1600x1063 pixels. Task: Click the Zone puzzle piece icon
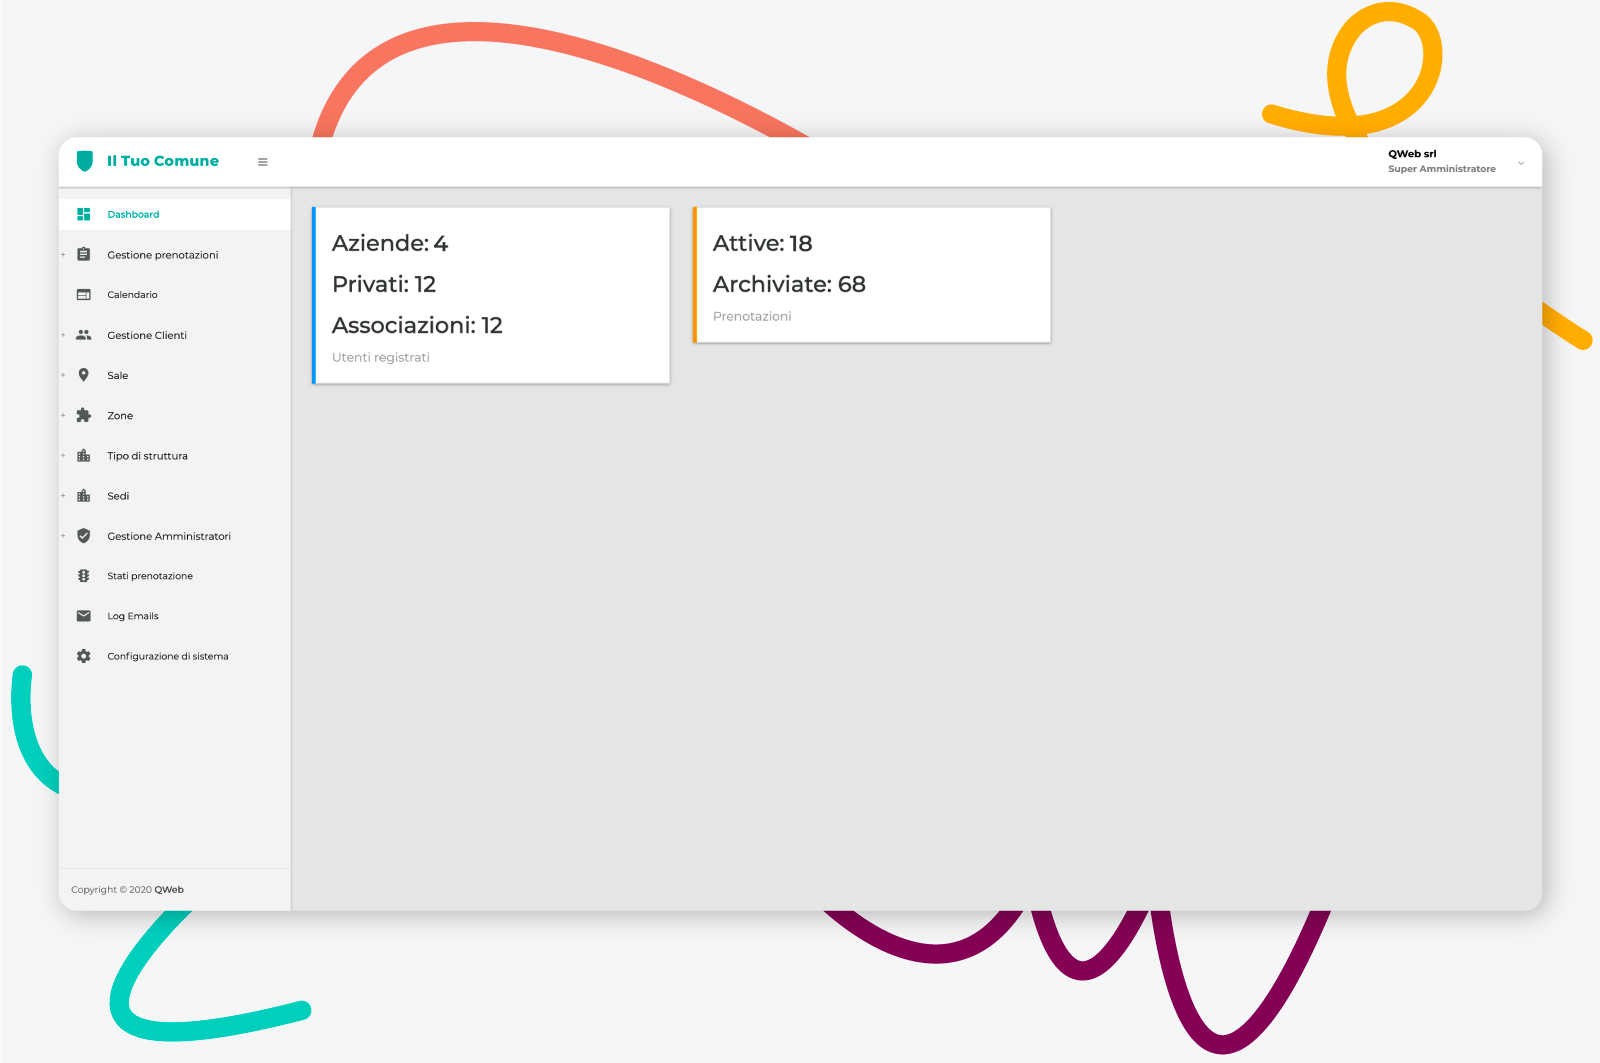84,415
